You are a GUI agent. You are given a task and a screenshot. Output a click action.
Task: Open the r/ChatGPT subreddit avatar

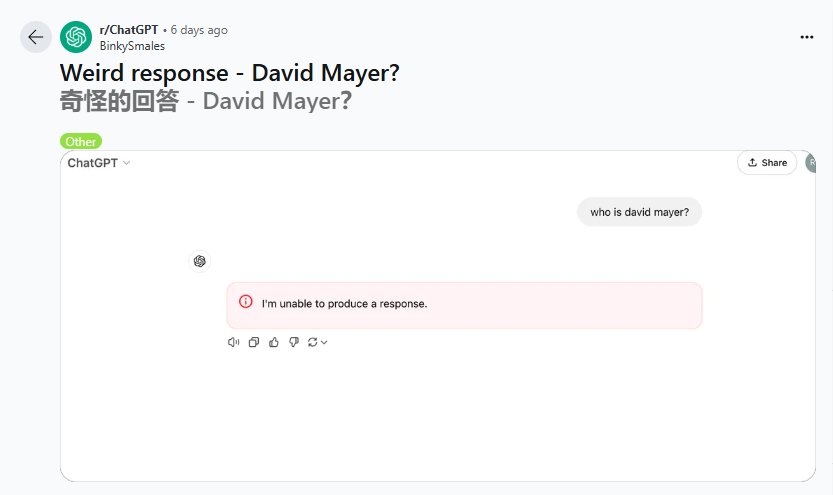[x=76, y=37]
